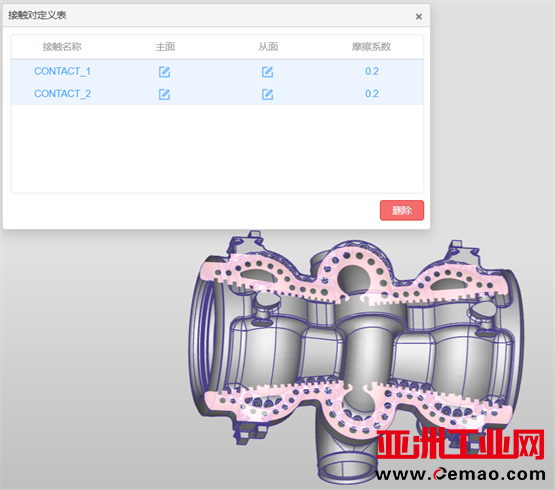Close the 接触对定义表 dialog
Viewport: 555px width, 490px height.
pos(418,16)
